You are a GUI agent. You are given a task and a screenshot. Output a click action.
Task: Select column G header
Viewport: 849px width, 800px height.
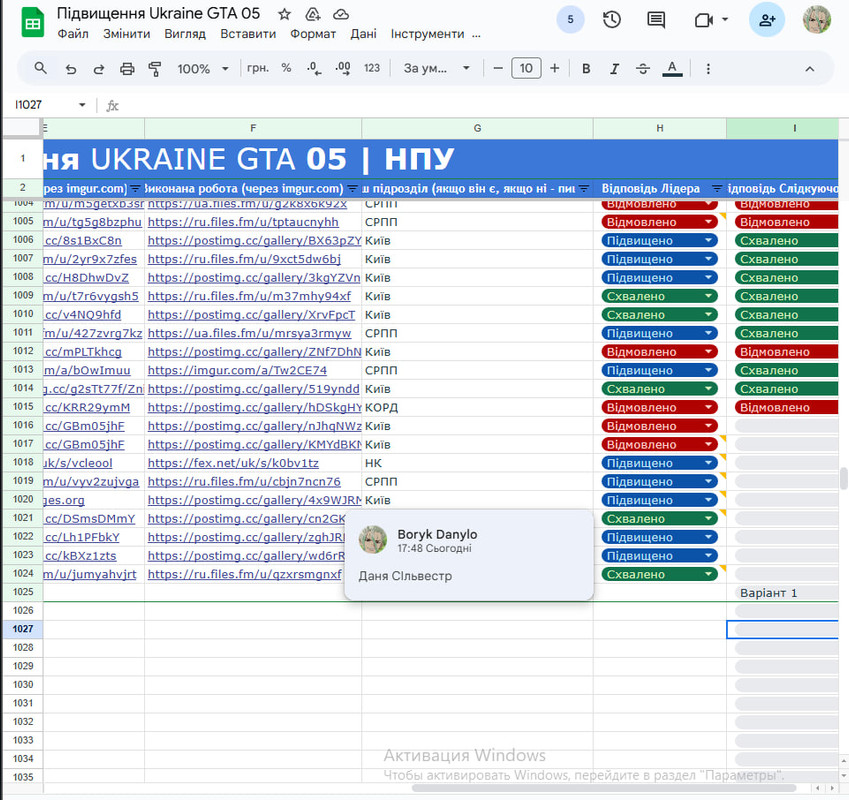click(x=477, y=128)
